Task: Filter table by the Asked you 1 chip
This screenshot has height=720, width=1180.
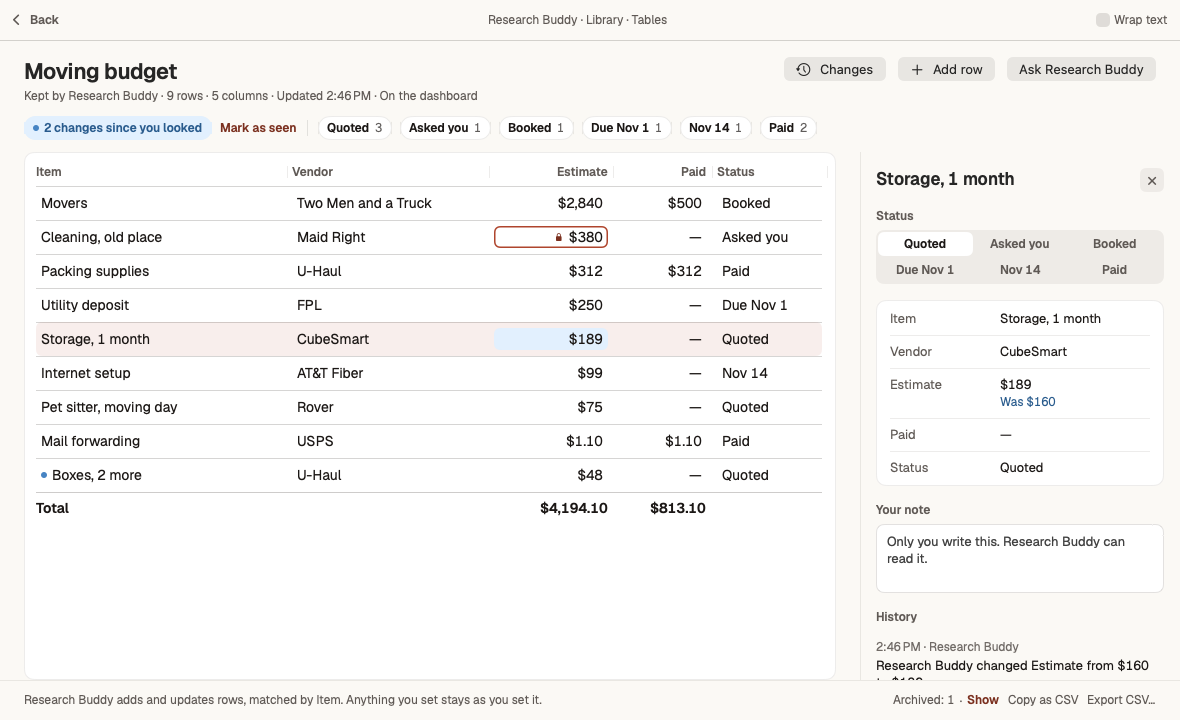Action: tap(445, 128)
